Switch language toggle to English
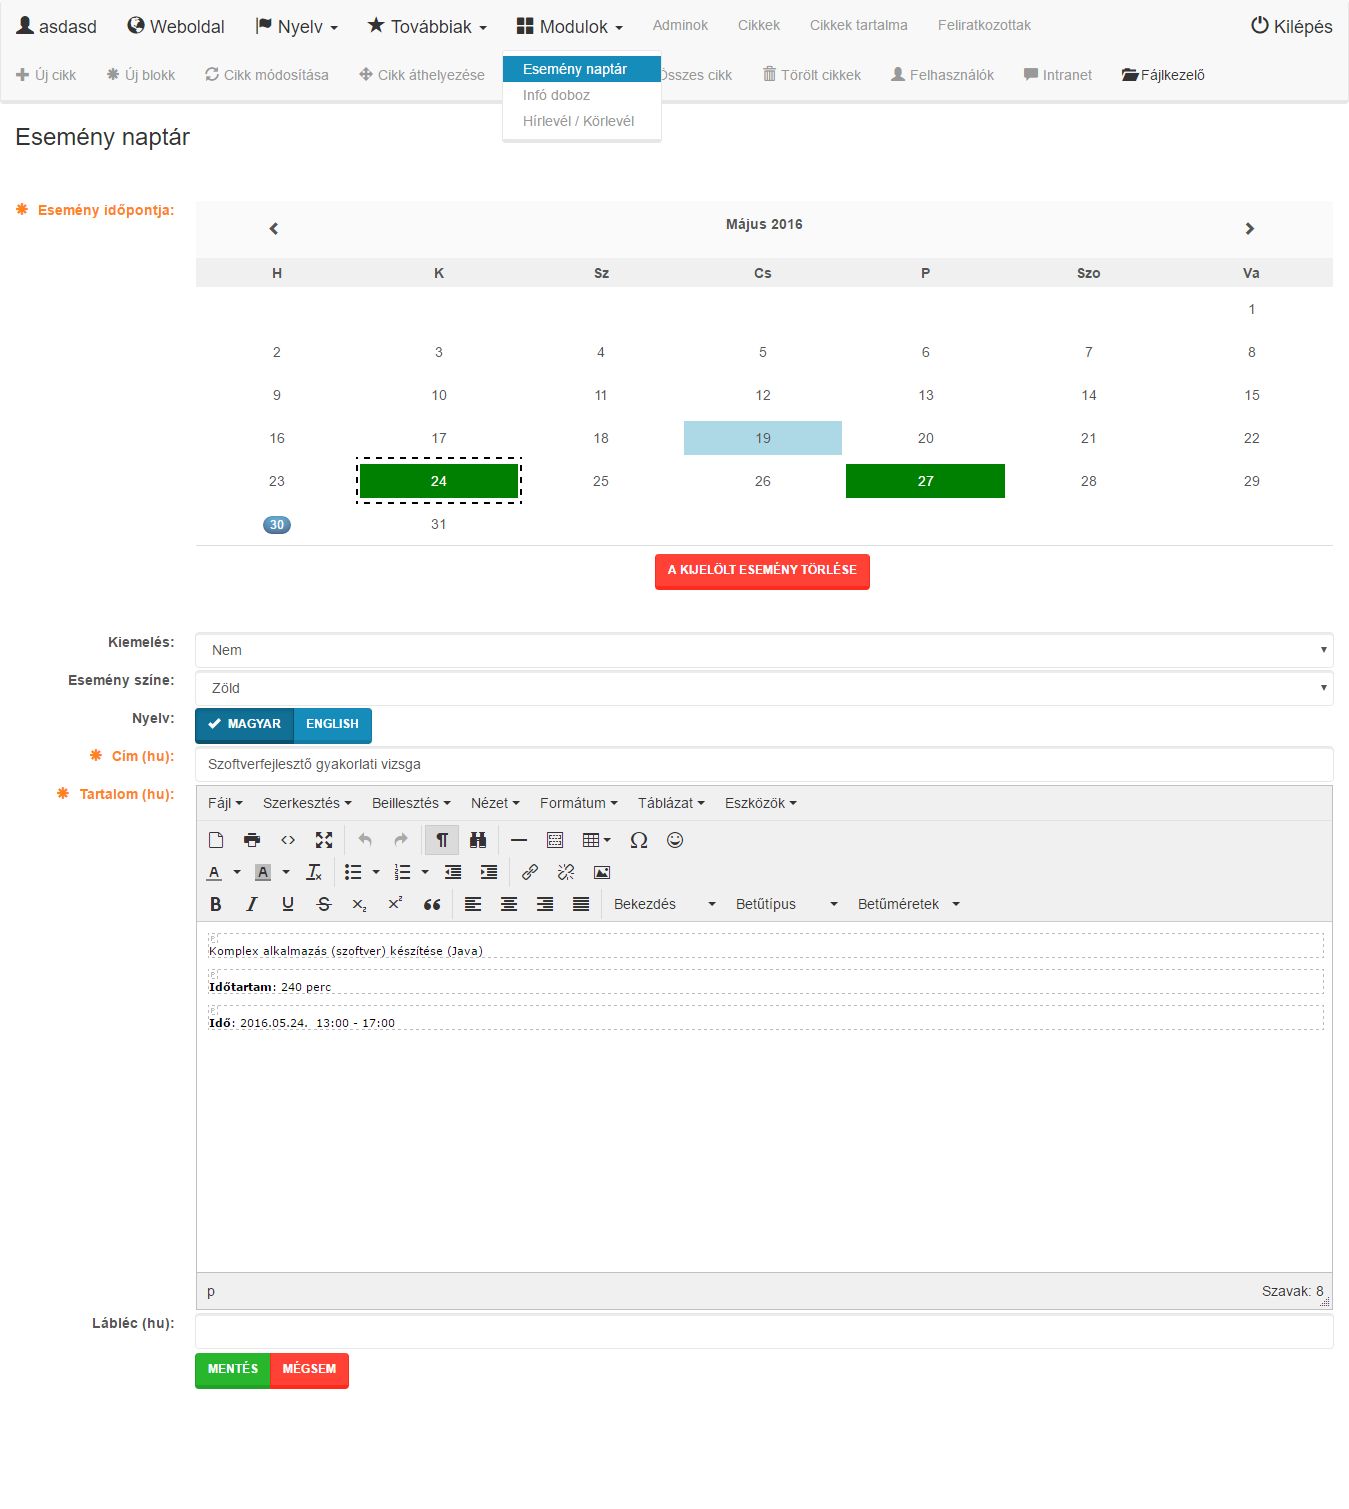Image resolution: width=1349 pixels, height=1509 pixels. point(332,724)
